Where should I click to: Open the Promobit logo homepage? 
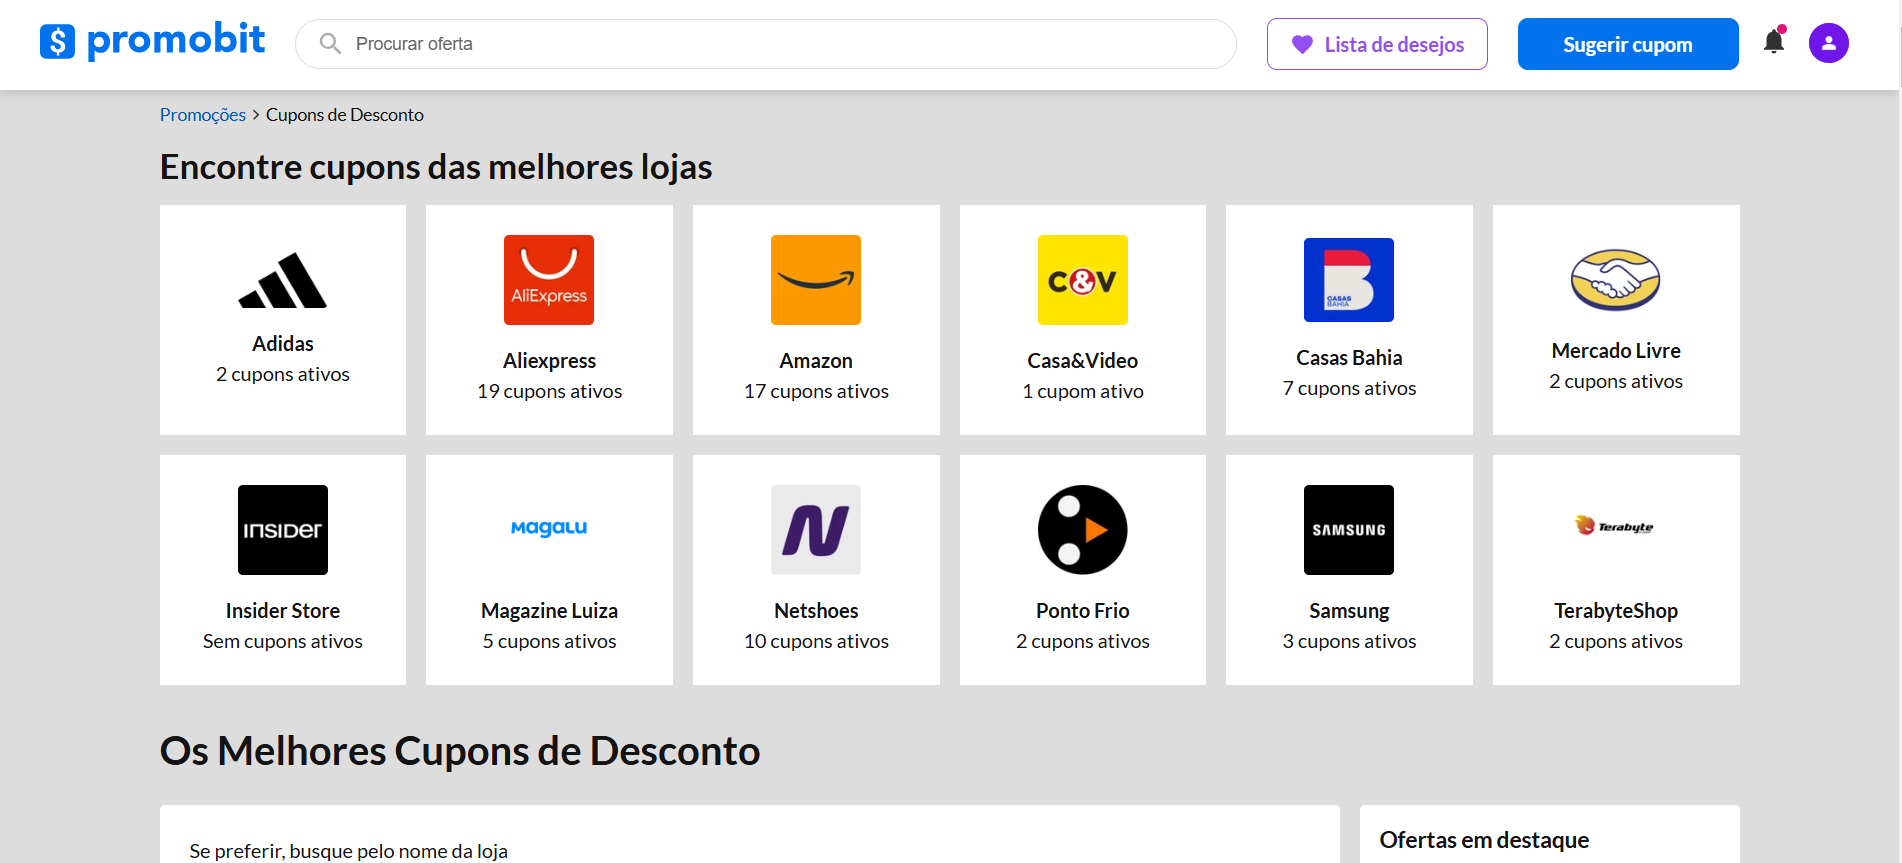pyautogui.click(x=152, y=41)
